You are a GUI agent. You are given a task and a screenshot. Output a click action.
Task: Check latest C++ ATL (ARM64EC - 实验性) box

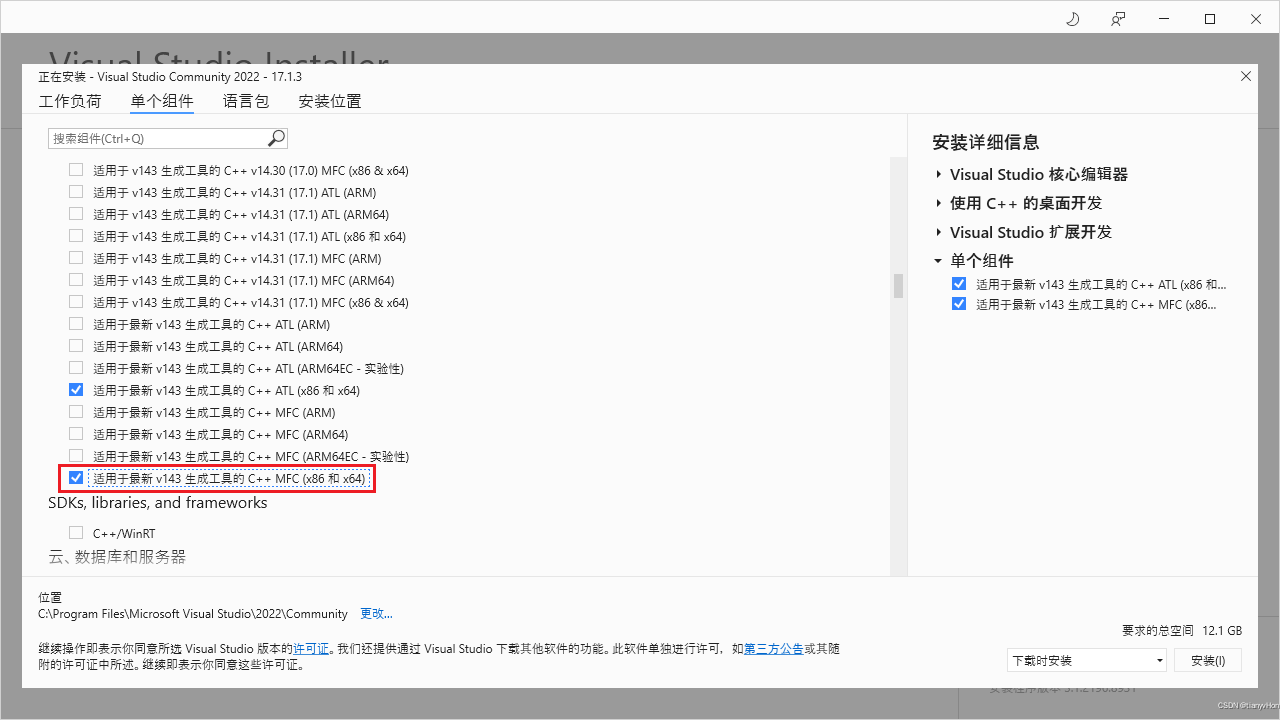pos(76,368)
